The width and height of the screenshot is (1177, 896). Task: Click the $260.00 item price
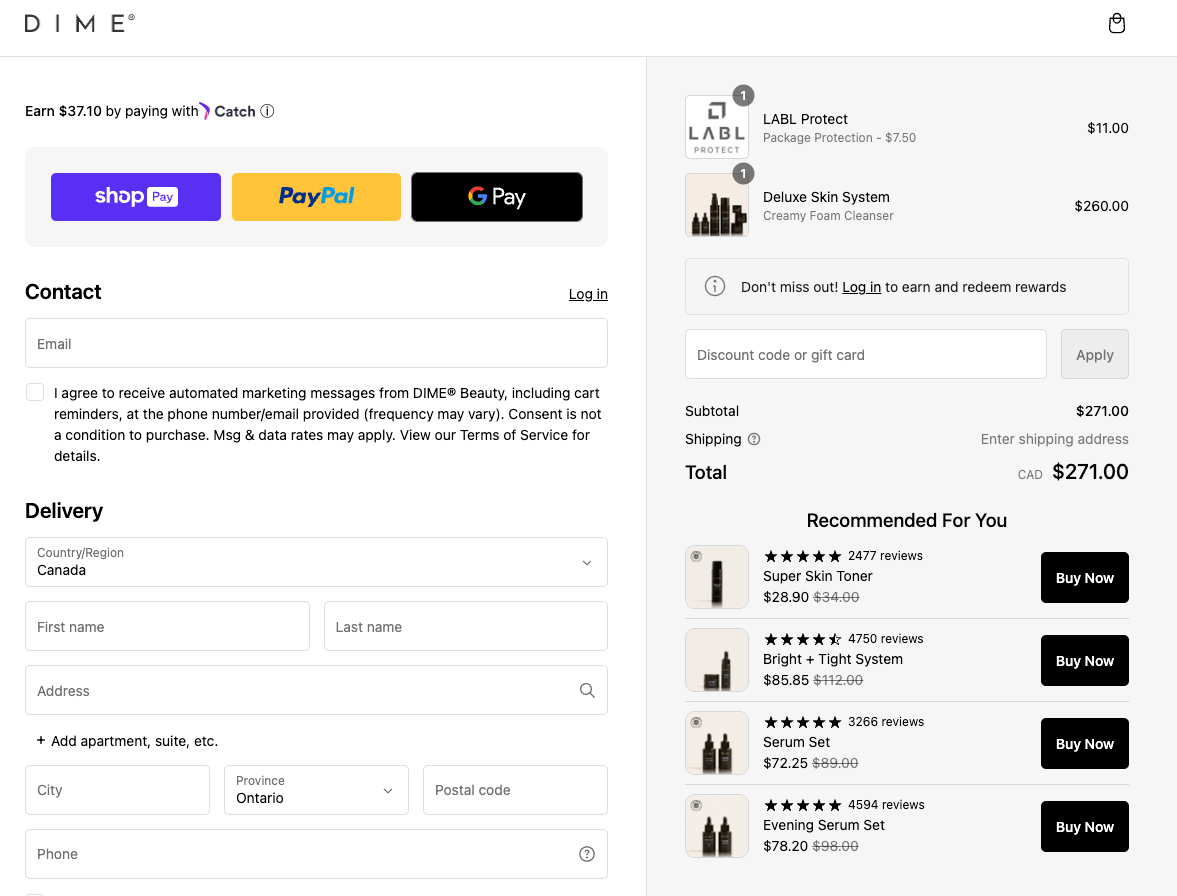1101,206
